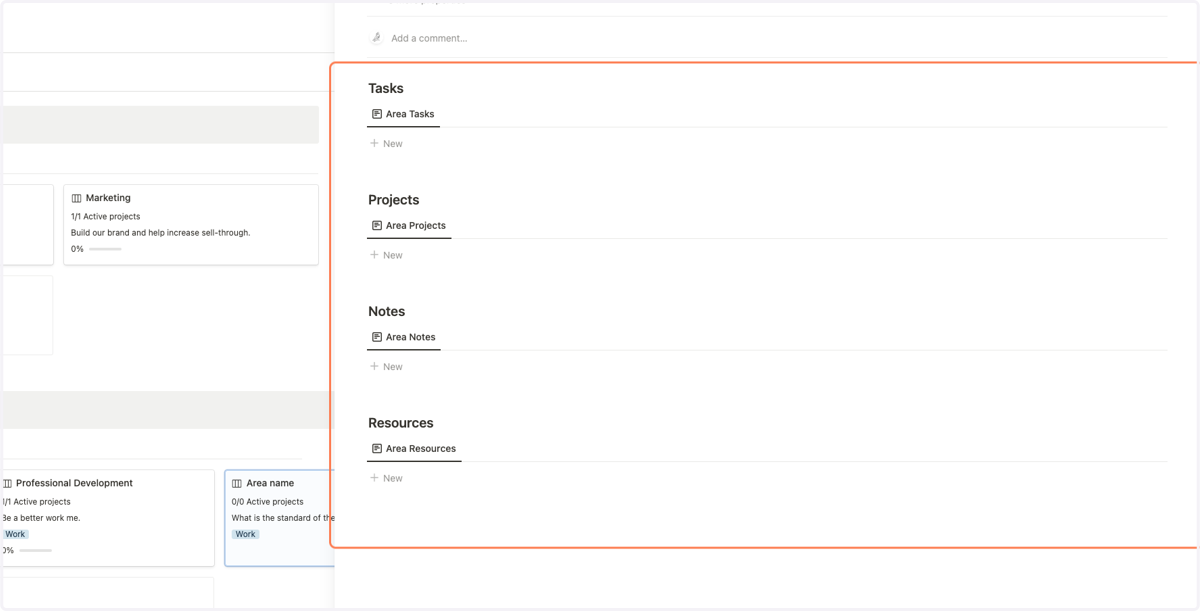The image size is (1200, 611).
Task: Add a new item under Notes
Action: pos(386,366)
